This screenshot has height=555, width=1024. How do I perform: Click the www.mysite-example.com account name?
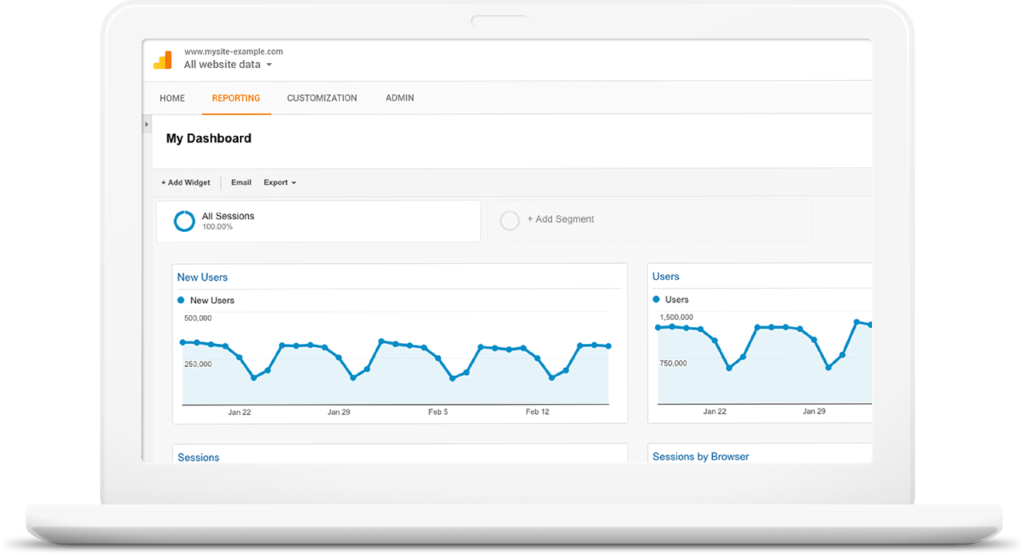pyautogui.click(x=233, y=52)
